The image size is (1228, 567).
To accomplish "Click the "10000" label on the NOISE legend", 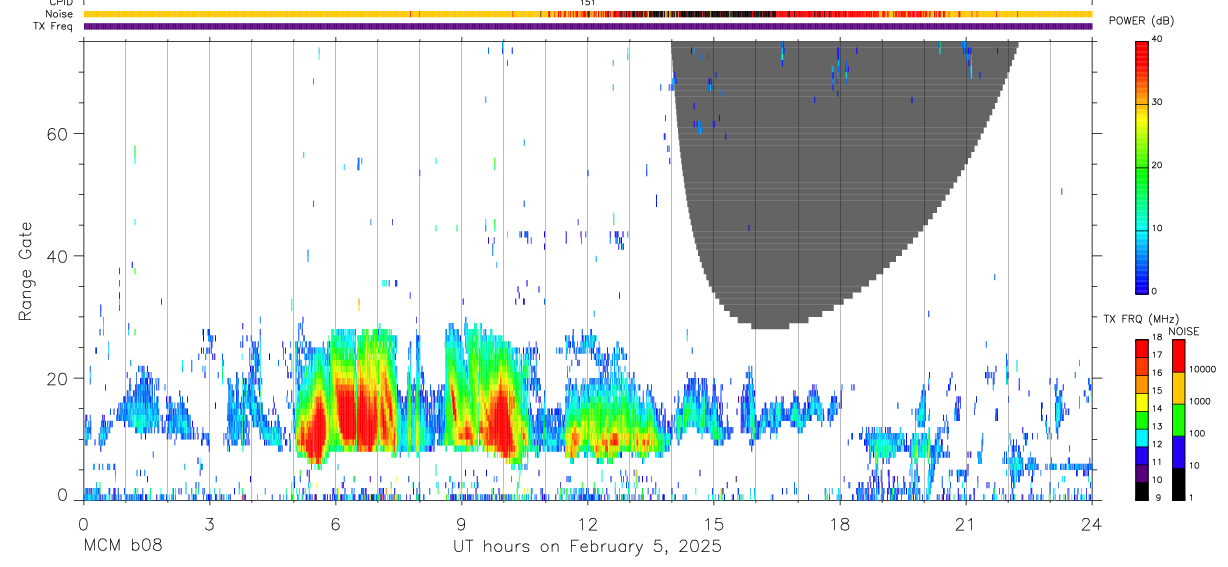I will coord(1203,369).
